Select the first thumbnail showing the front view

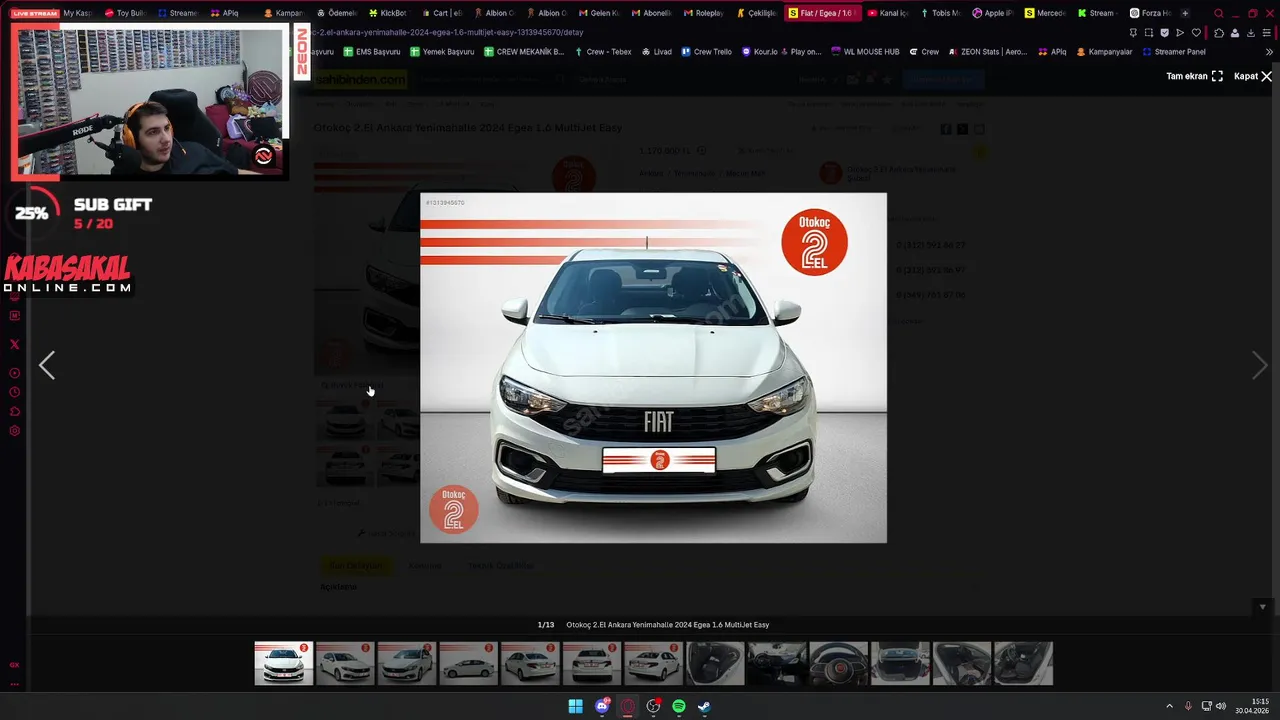pos(283,663)
